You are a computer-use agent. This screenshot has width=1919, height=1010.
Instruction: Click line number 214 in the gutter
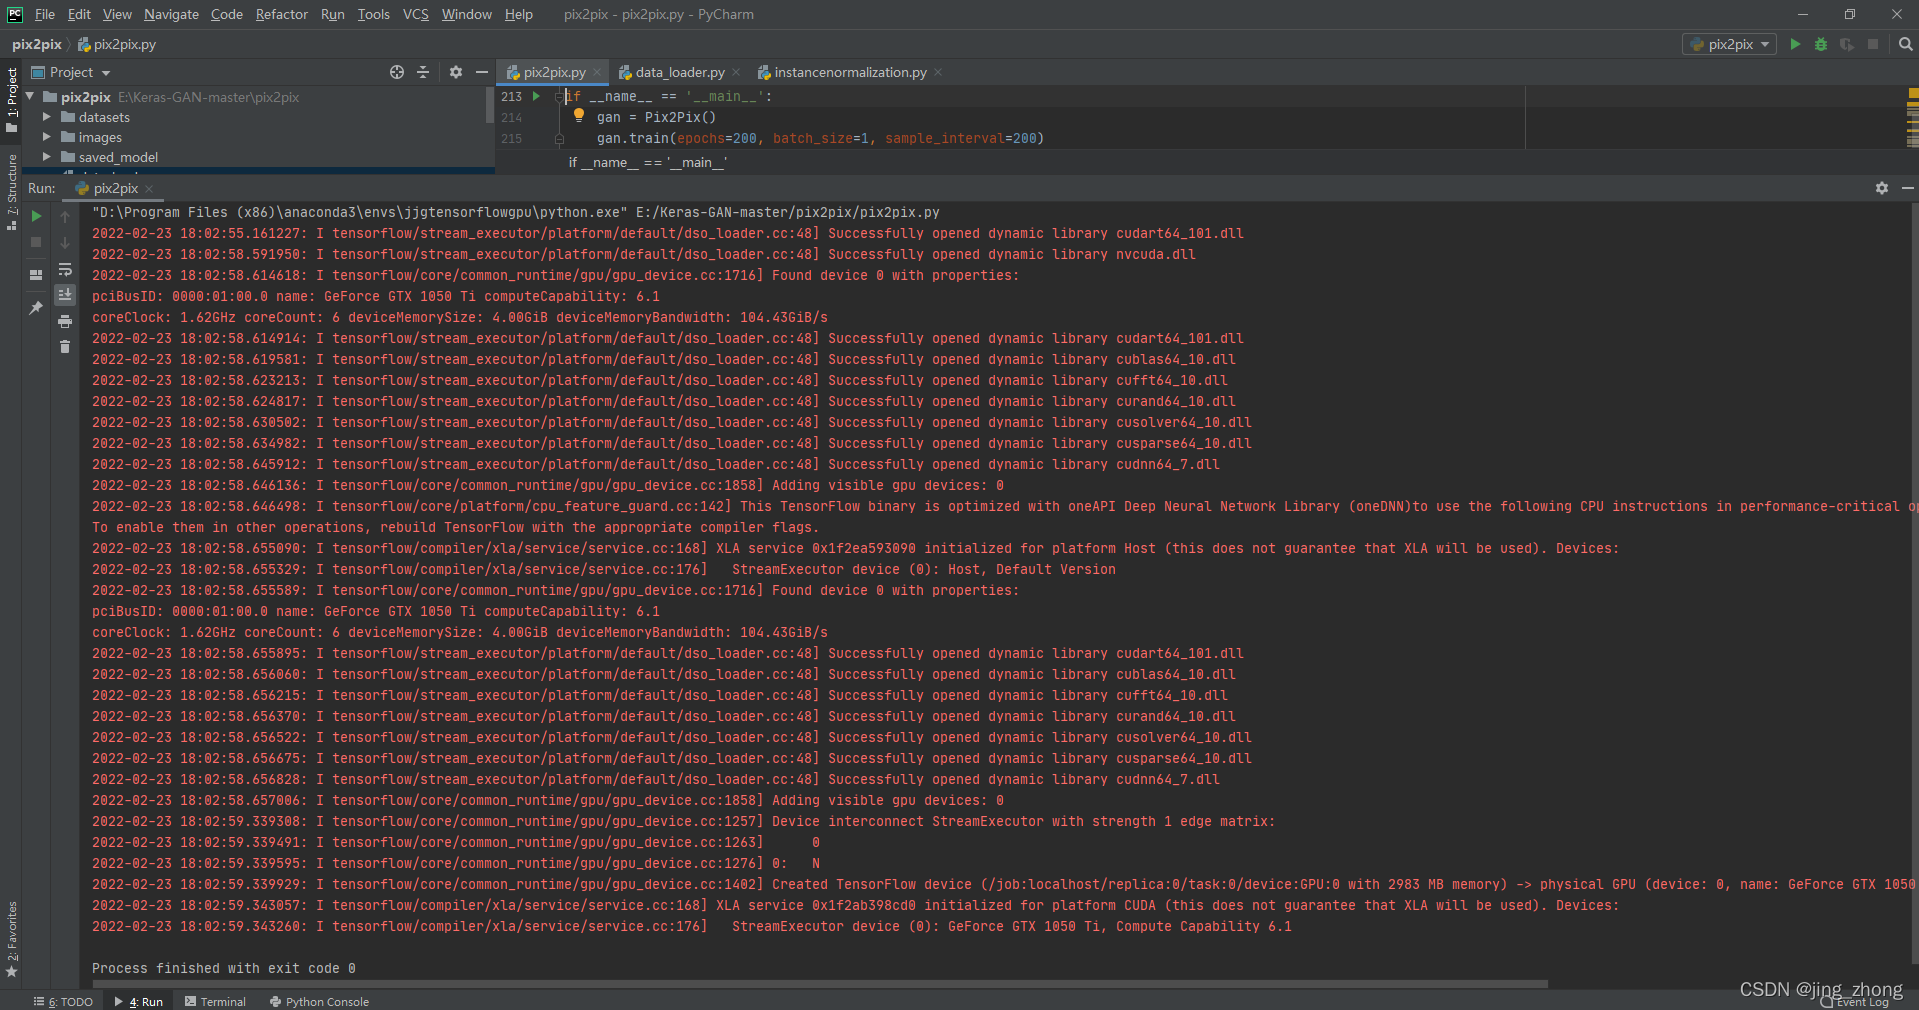pyautogui.click(x=511, y=117)
